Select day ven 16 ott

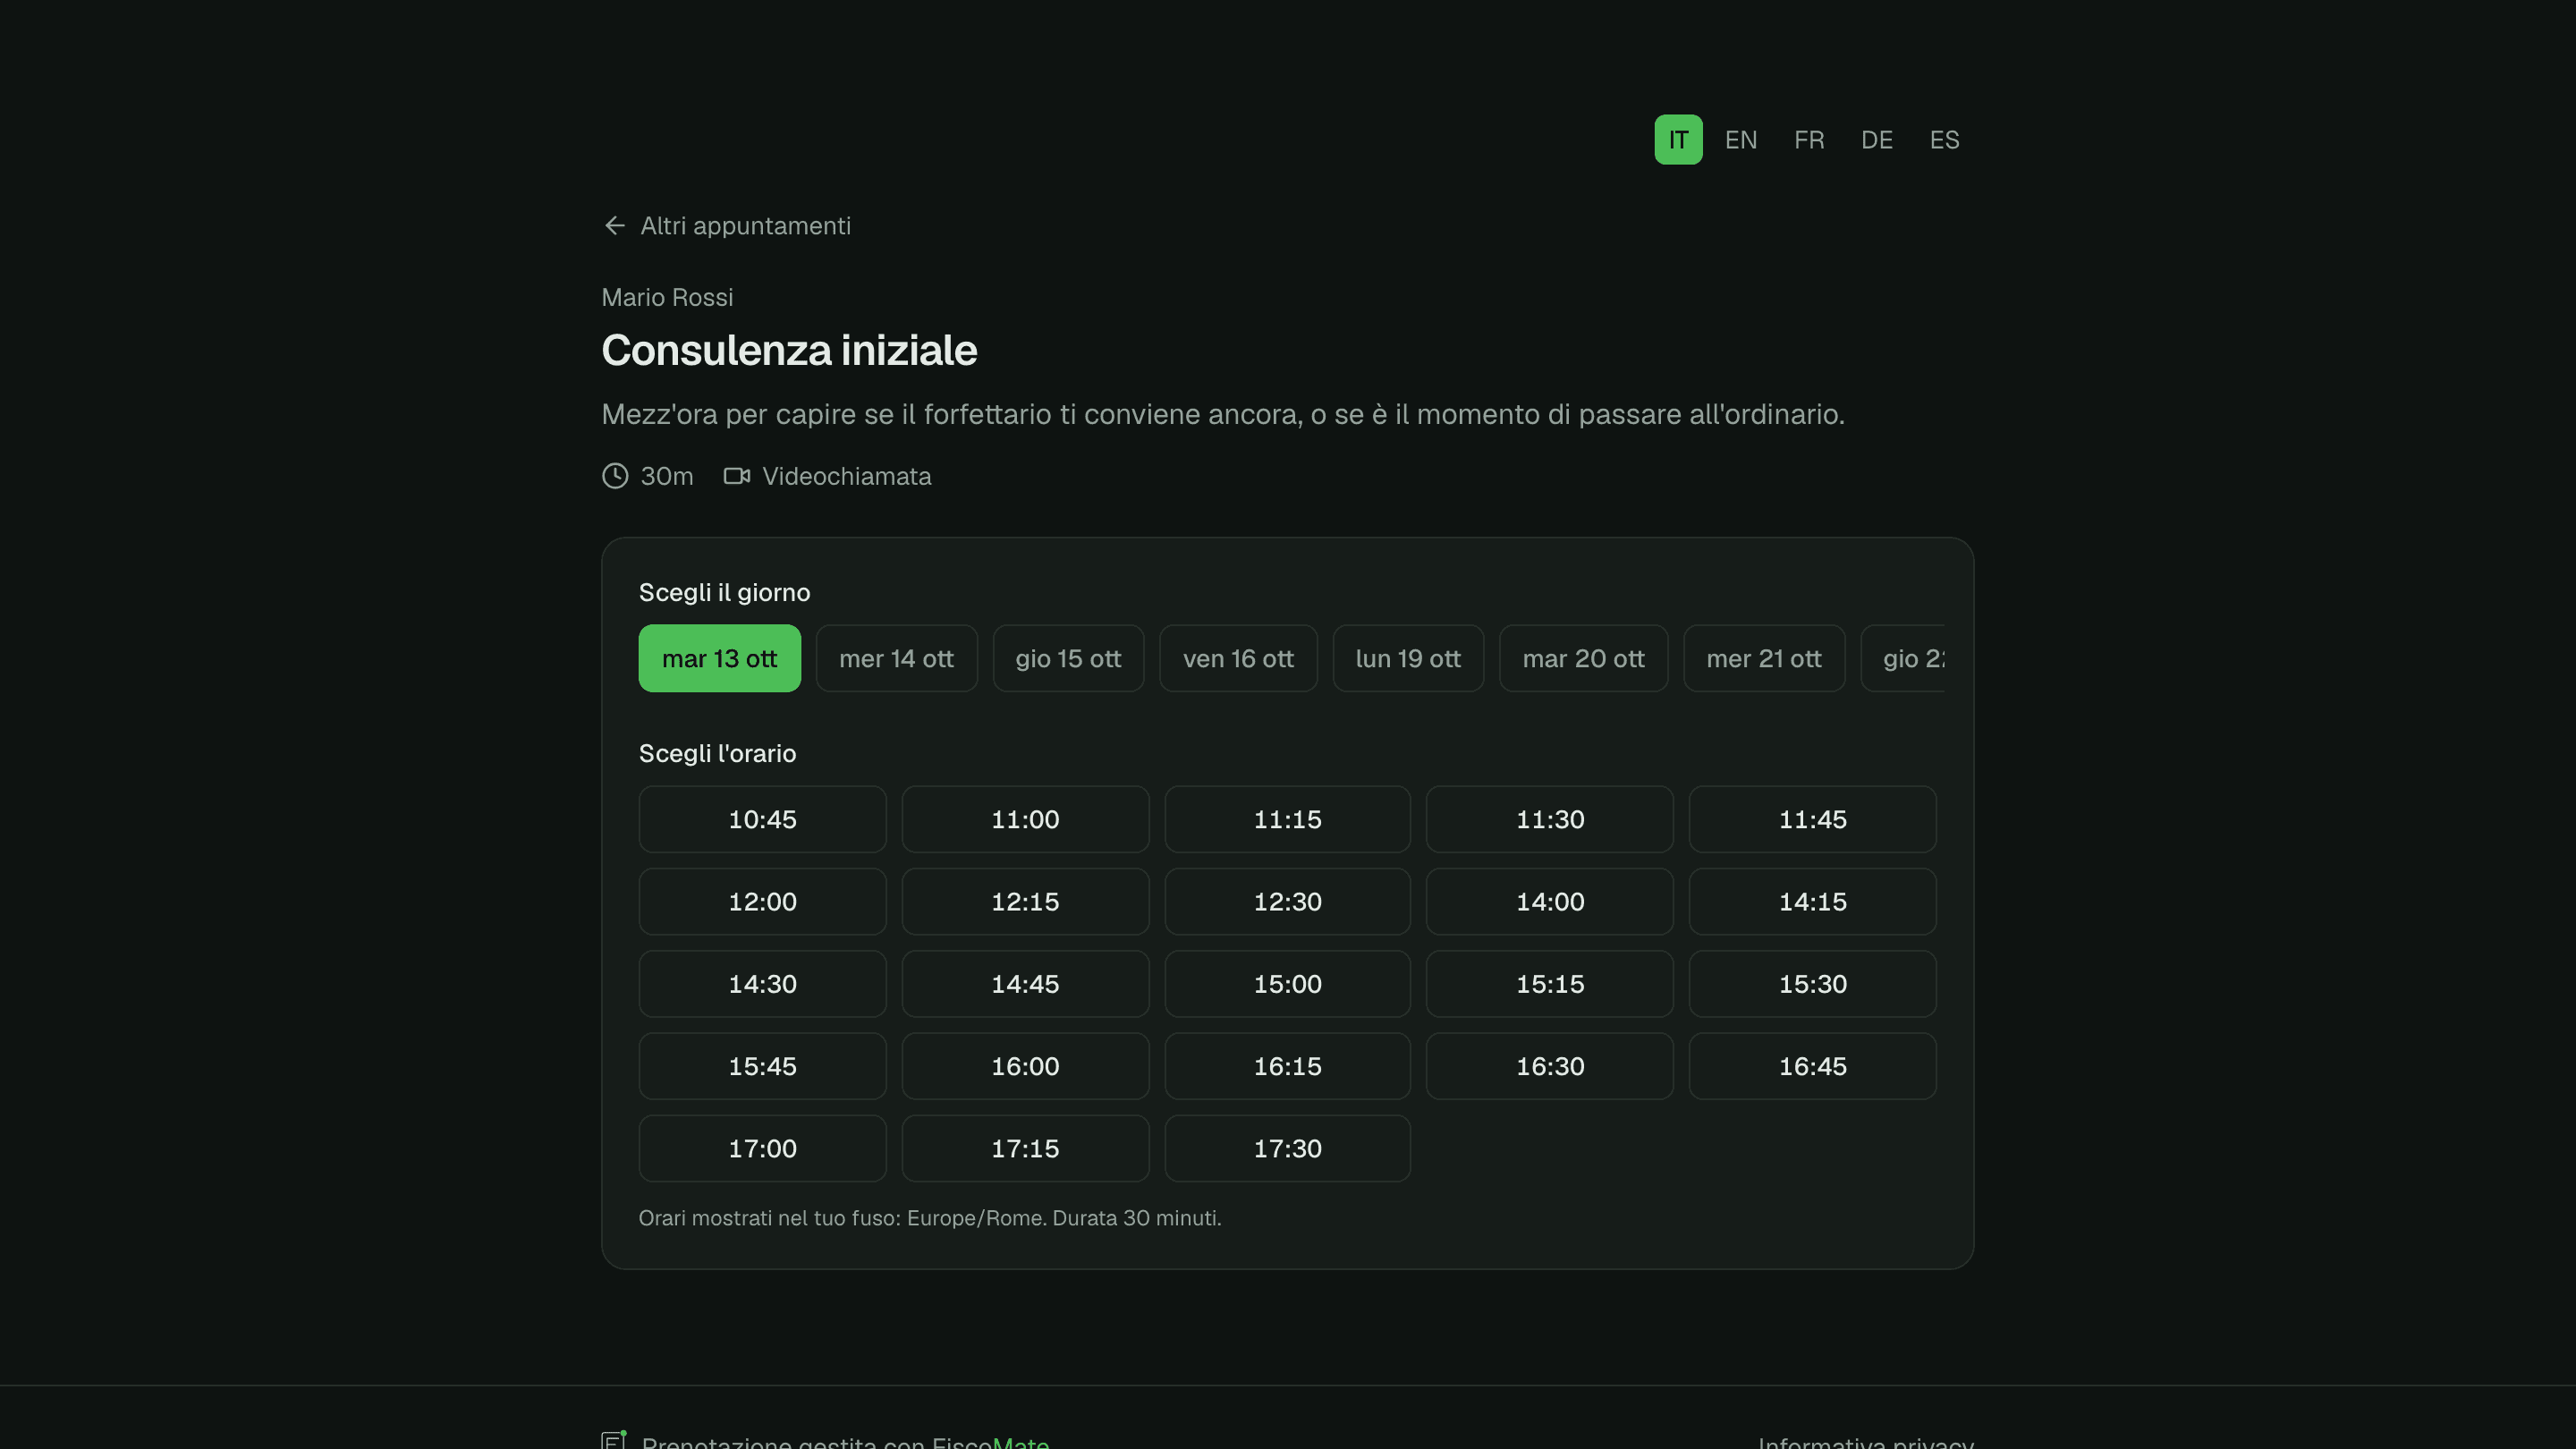coord(1238,659)
